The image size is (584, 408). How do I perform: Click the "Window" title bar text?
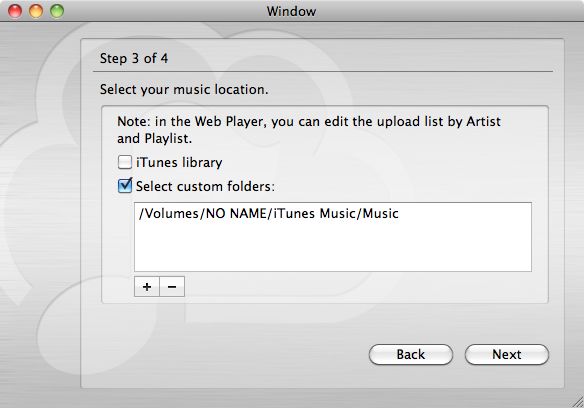[x=291, y=11]
